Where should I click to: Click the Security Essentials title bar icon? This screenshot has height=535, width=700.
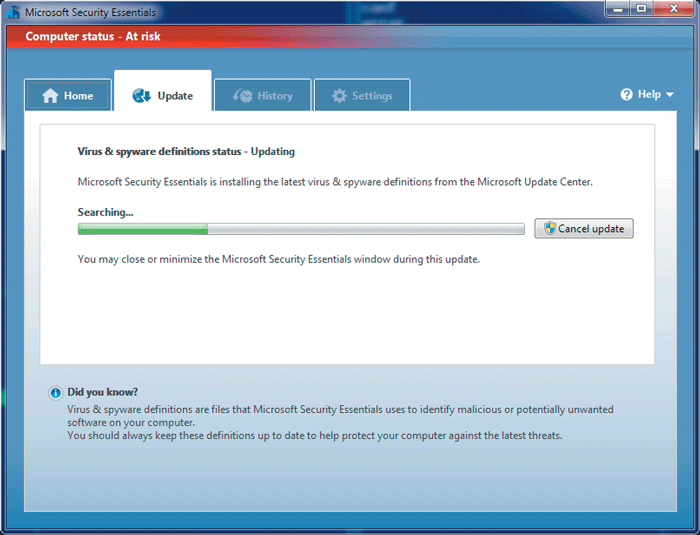click(13, 11)
